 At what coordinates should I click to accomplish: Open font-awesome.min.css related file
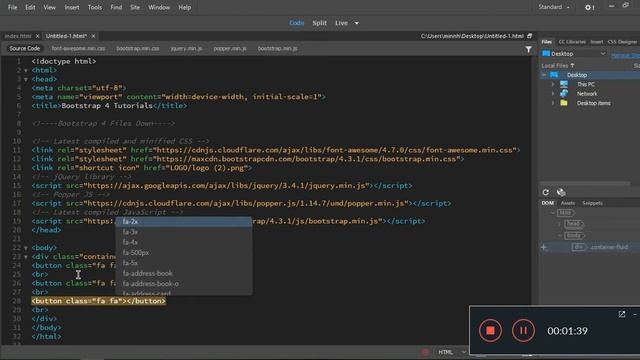tap(78, 48)
